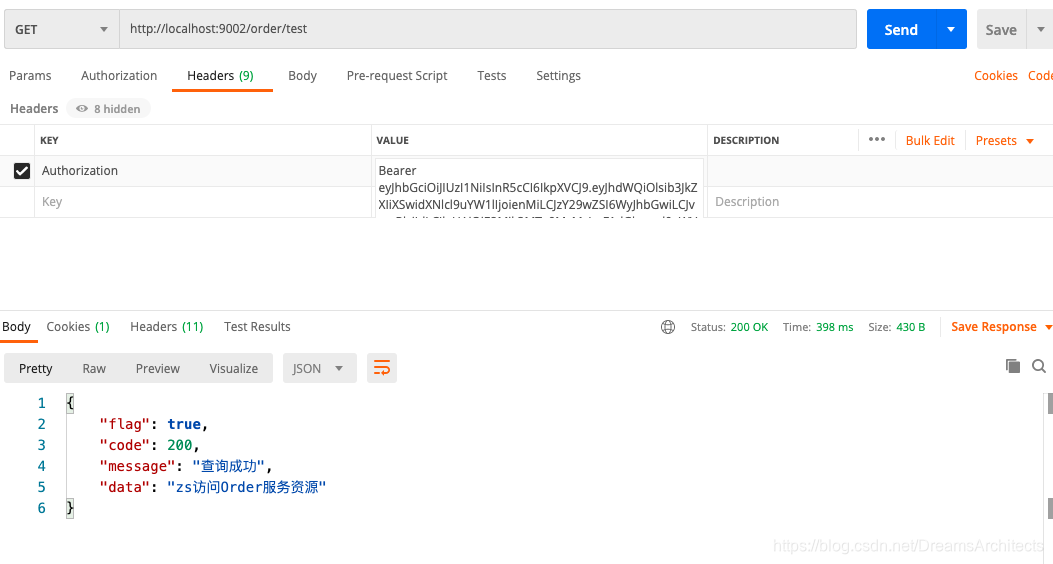Click the DESCRIPTION column header
This screenshot has height=564, width=1053.
(x=746, y=140)
